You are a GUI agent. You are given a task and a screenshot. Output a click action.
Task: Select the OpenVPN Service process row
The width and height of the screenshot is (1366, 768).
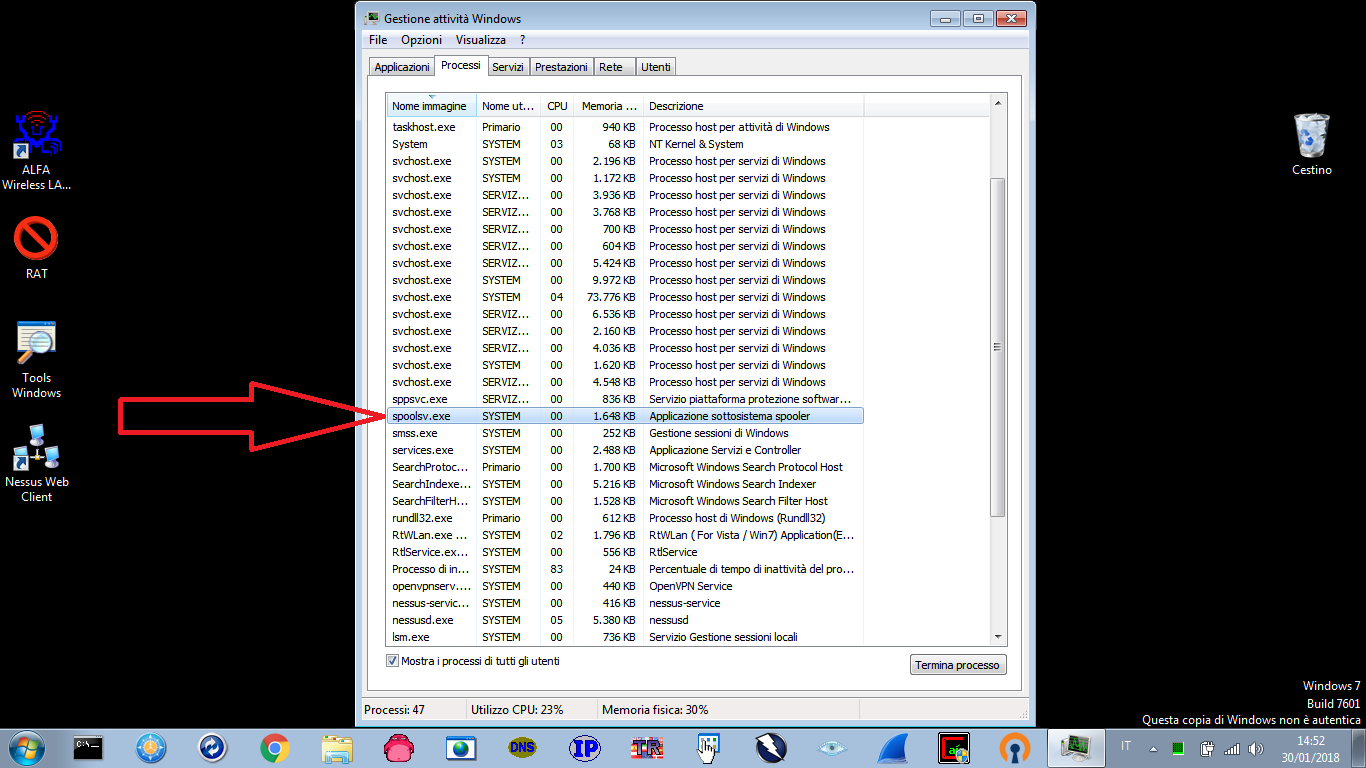pos(625,586)
